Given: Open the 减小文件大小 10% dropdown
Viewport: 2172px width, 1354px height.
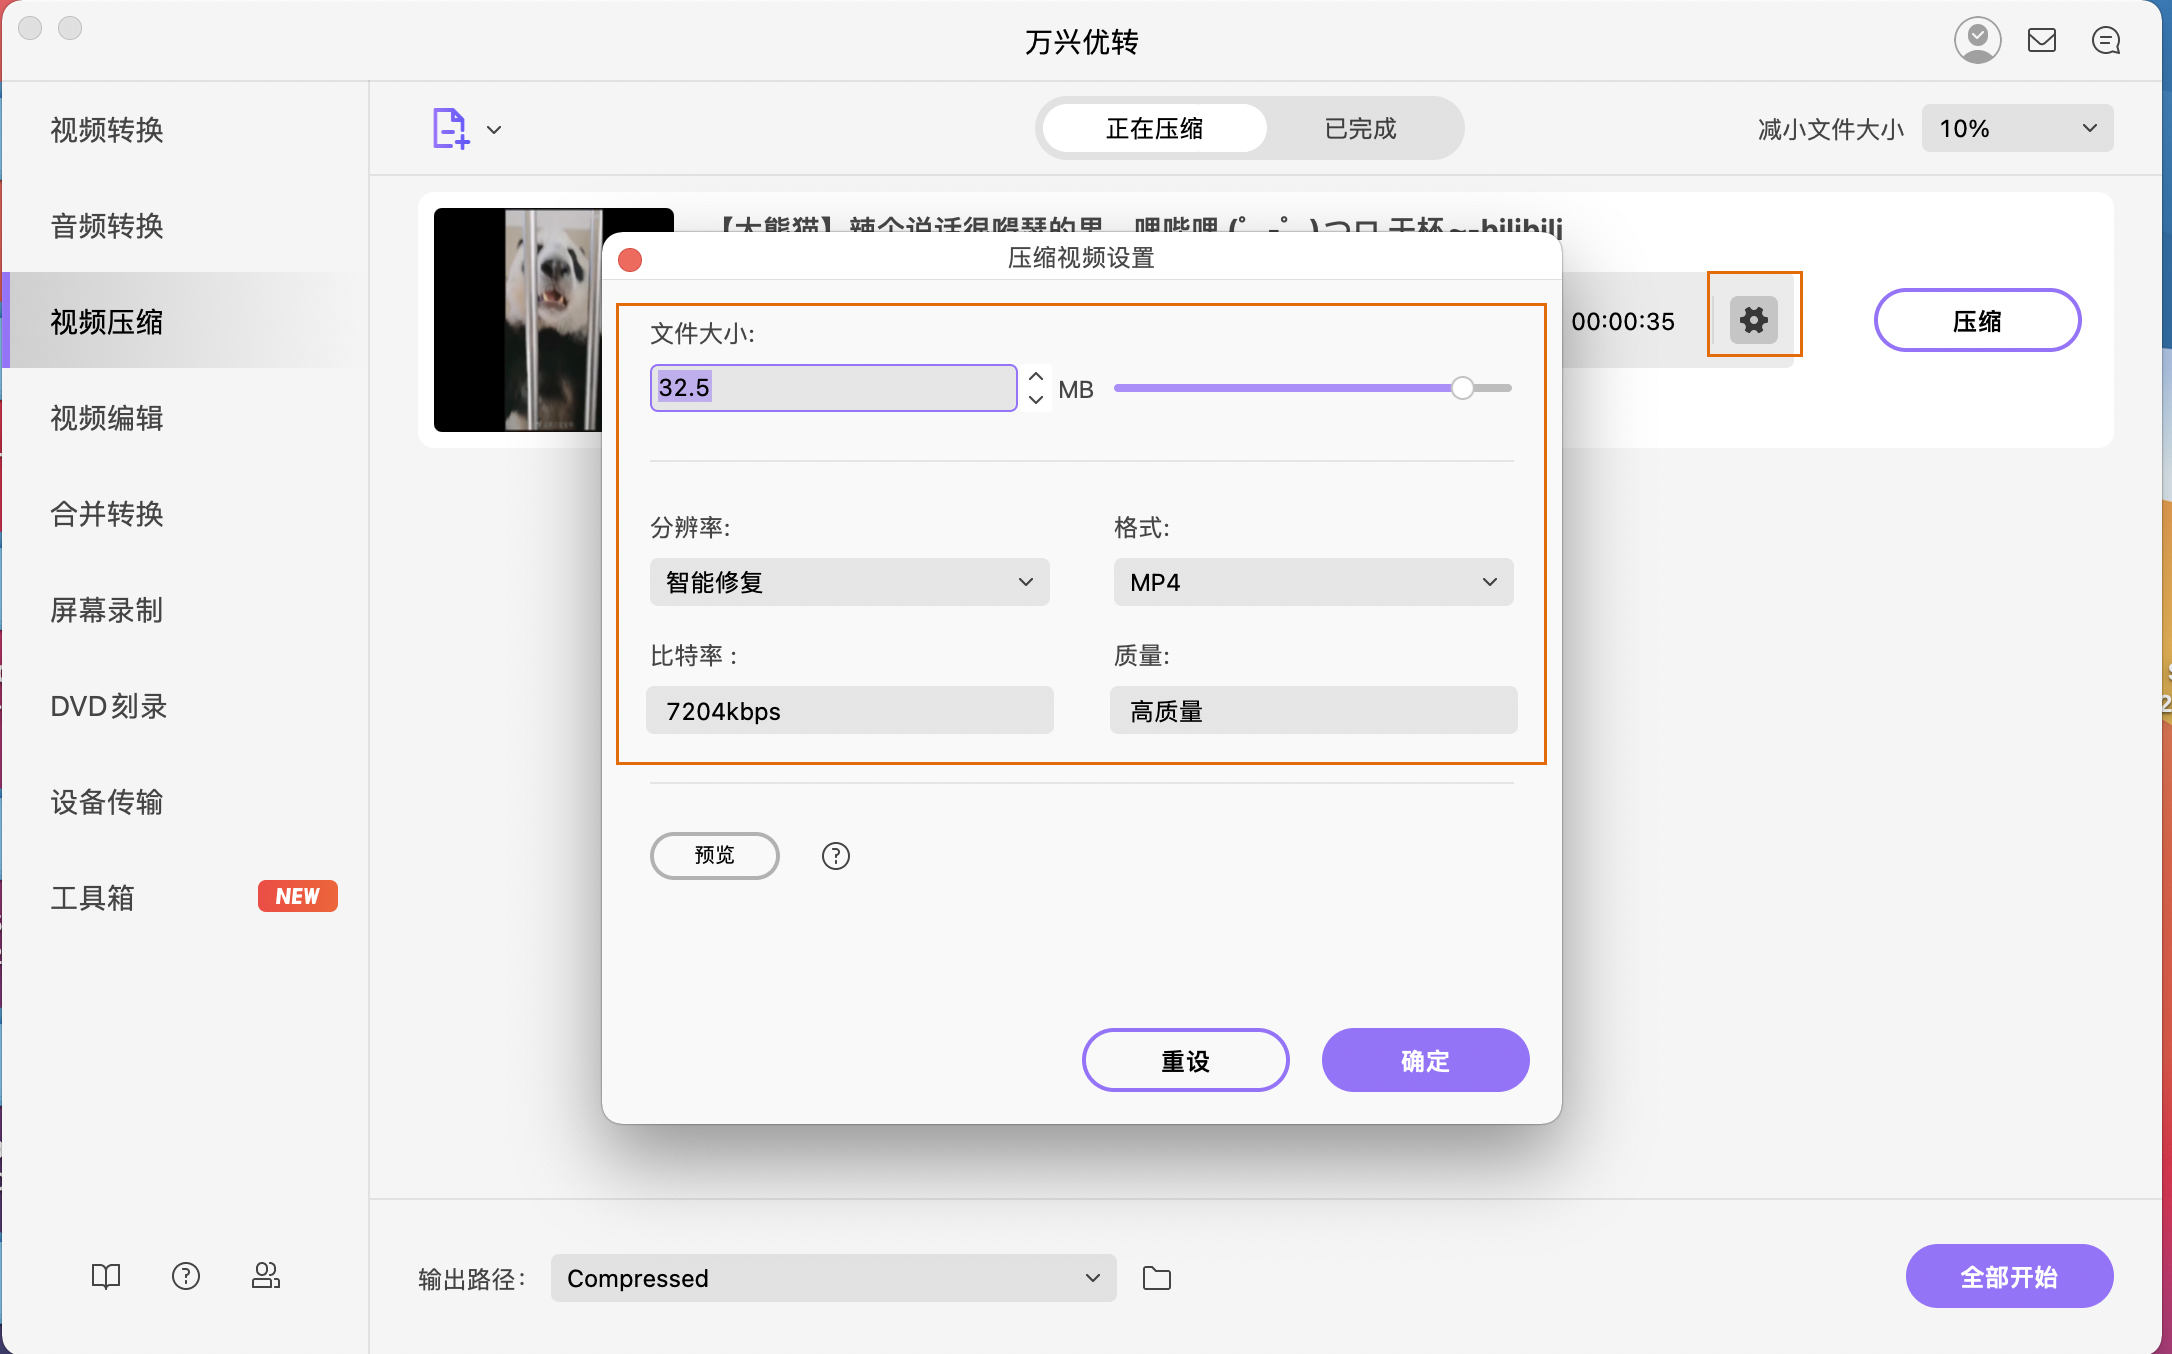Looking at the screenshot, I should (2016, 128).
